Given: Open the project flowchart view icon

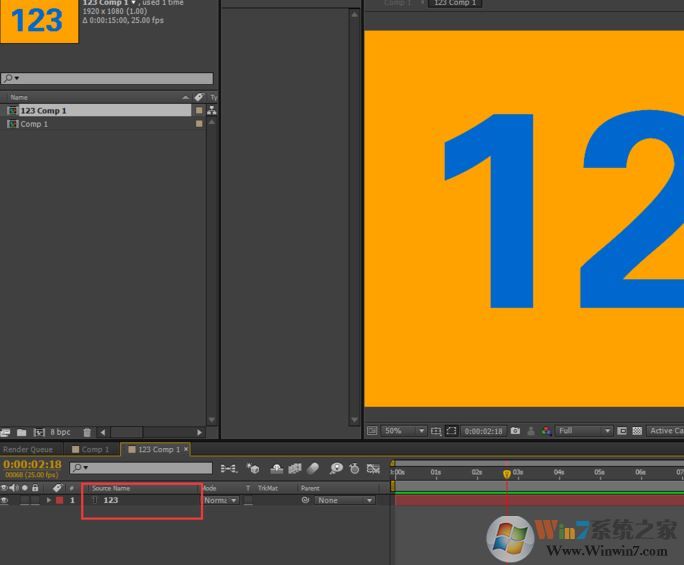Looking at the screenshot, I should tap(212, 111).
